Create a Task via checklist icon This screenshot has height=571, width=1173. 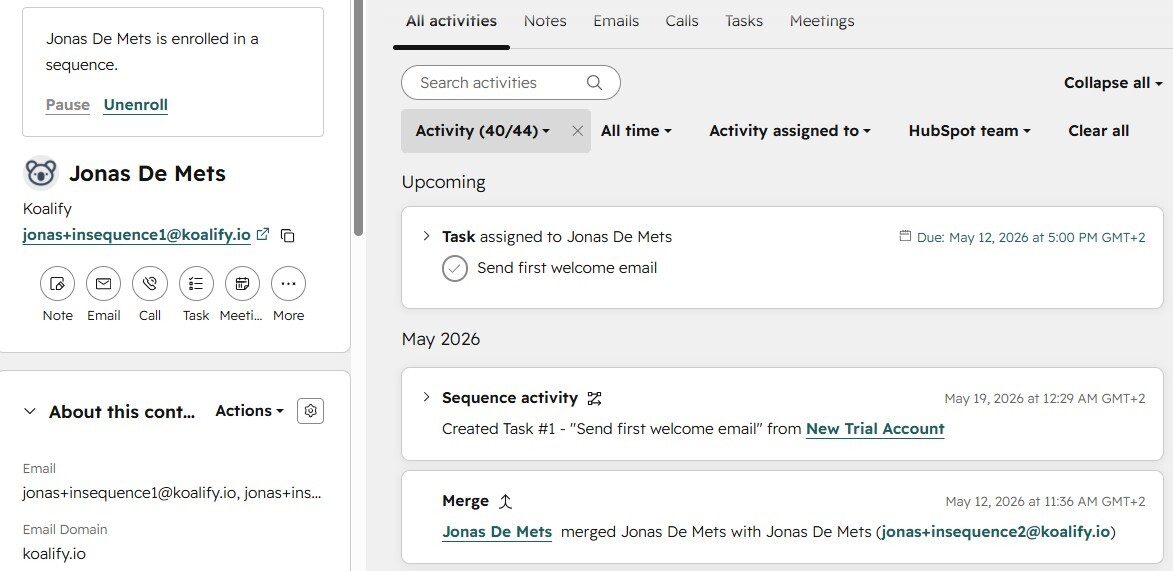(196, 284)
